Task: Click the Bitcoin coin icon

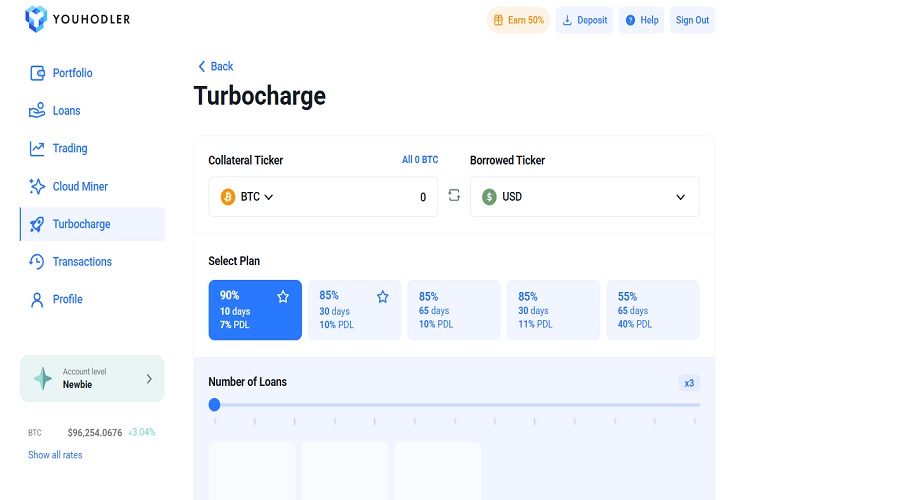Action: (228, 197)
